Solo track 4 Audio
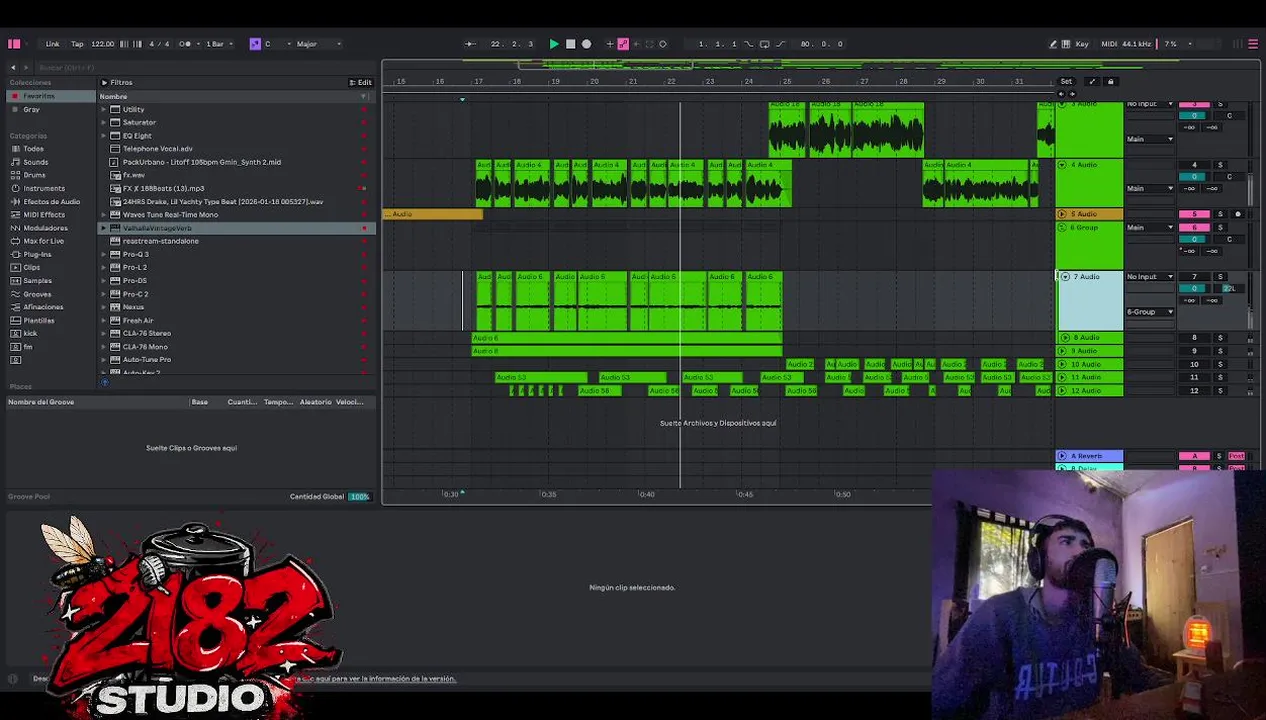This screenshot has height=720, width=1266. point(1220,165)
